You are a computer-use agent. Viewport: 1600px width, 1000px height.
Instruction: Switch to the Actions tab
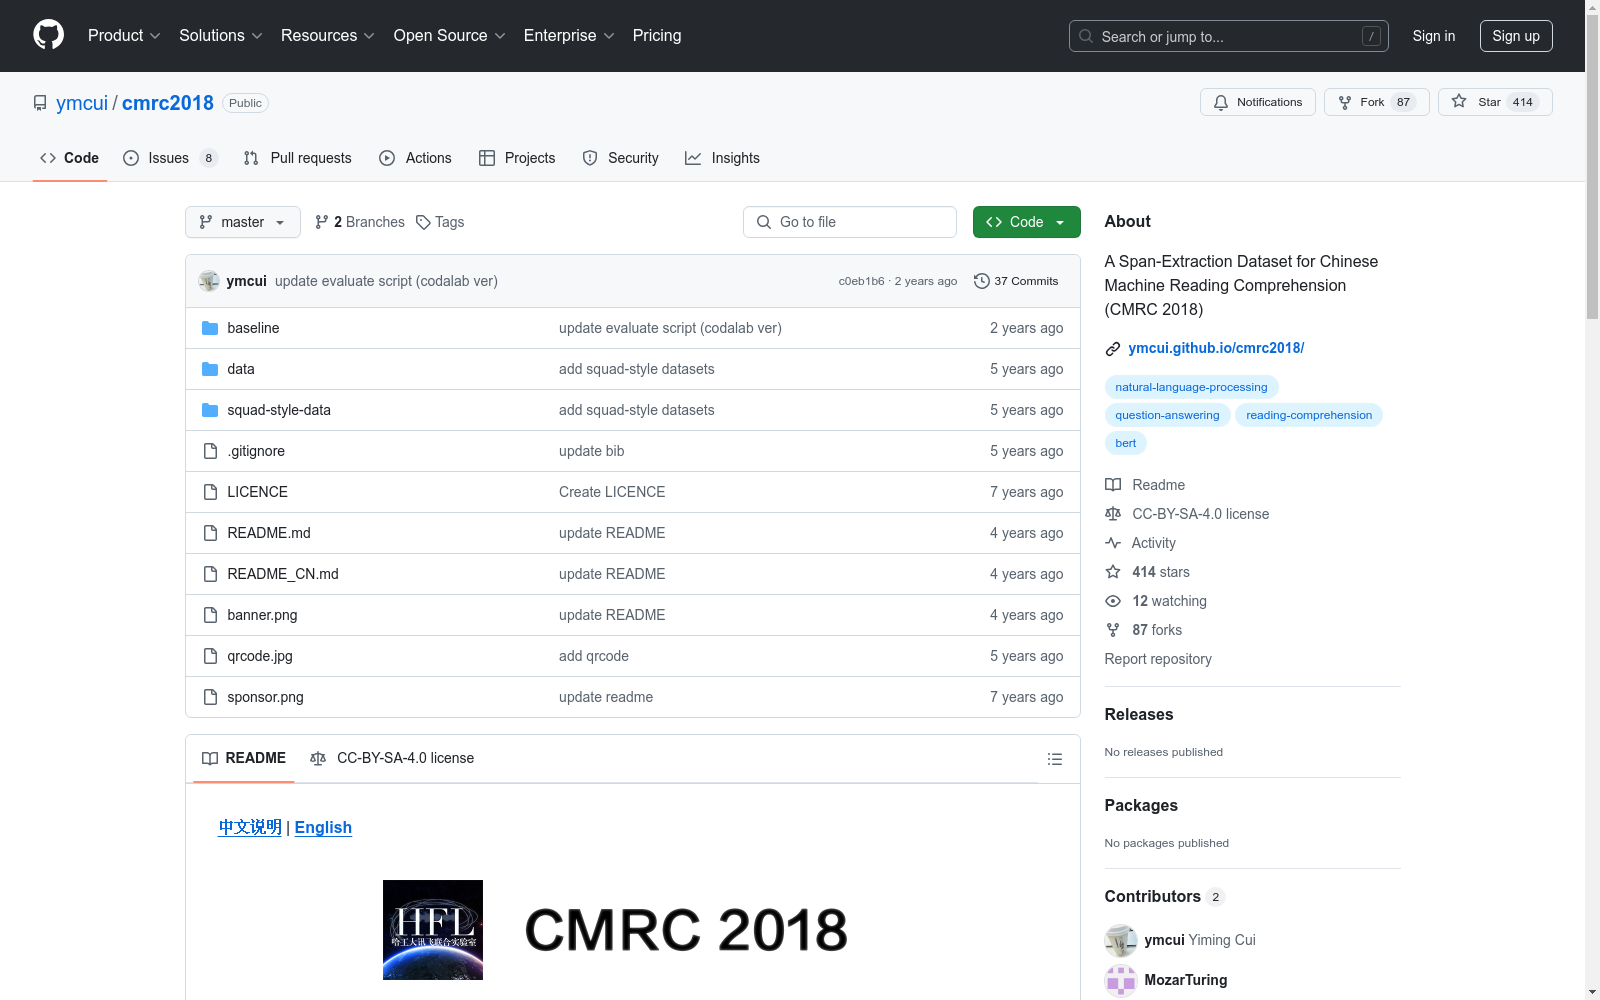(x=415, y=158)
